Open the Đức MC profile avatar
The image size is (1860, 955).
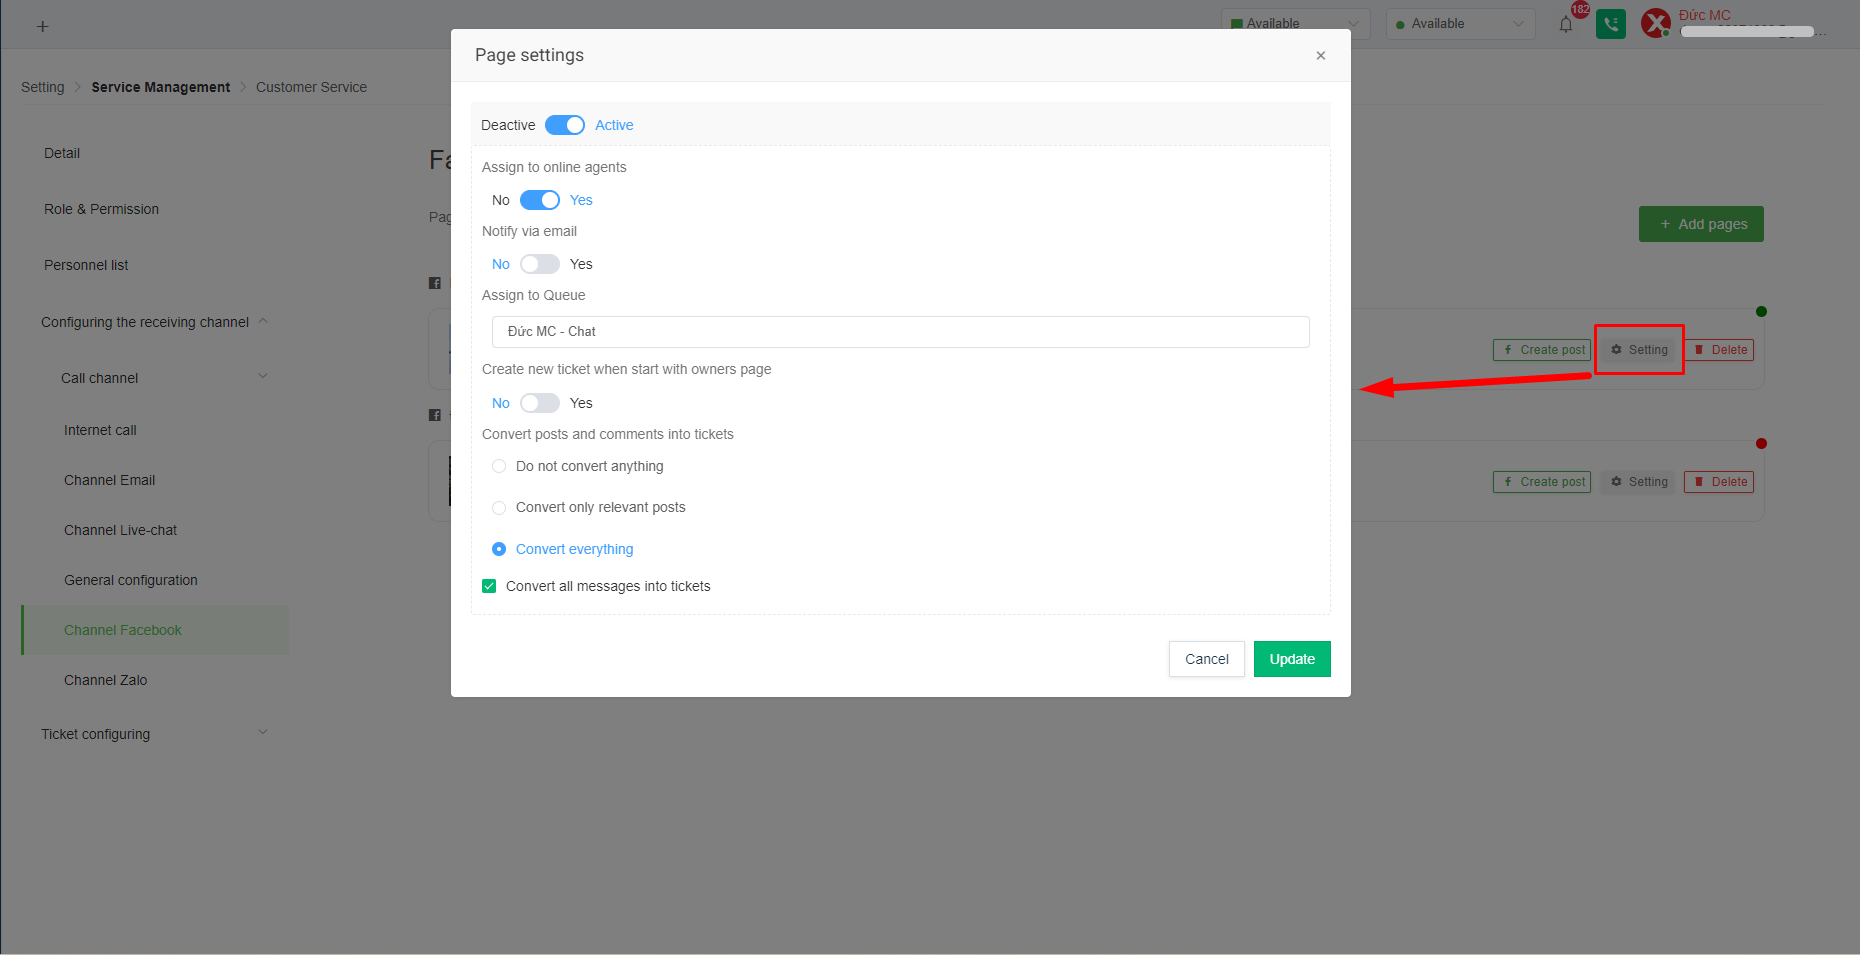(x=1656, y=23)
